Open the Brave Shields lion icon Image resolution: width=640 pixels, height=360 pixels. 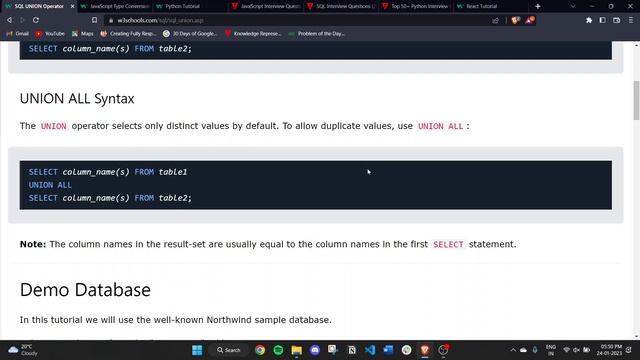[x=516, y=20]
